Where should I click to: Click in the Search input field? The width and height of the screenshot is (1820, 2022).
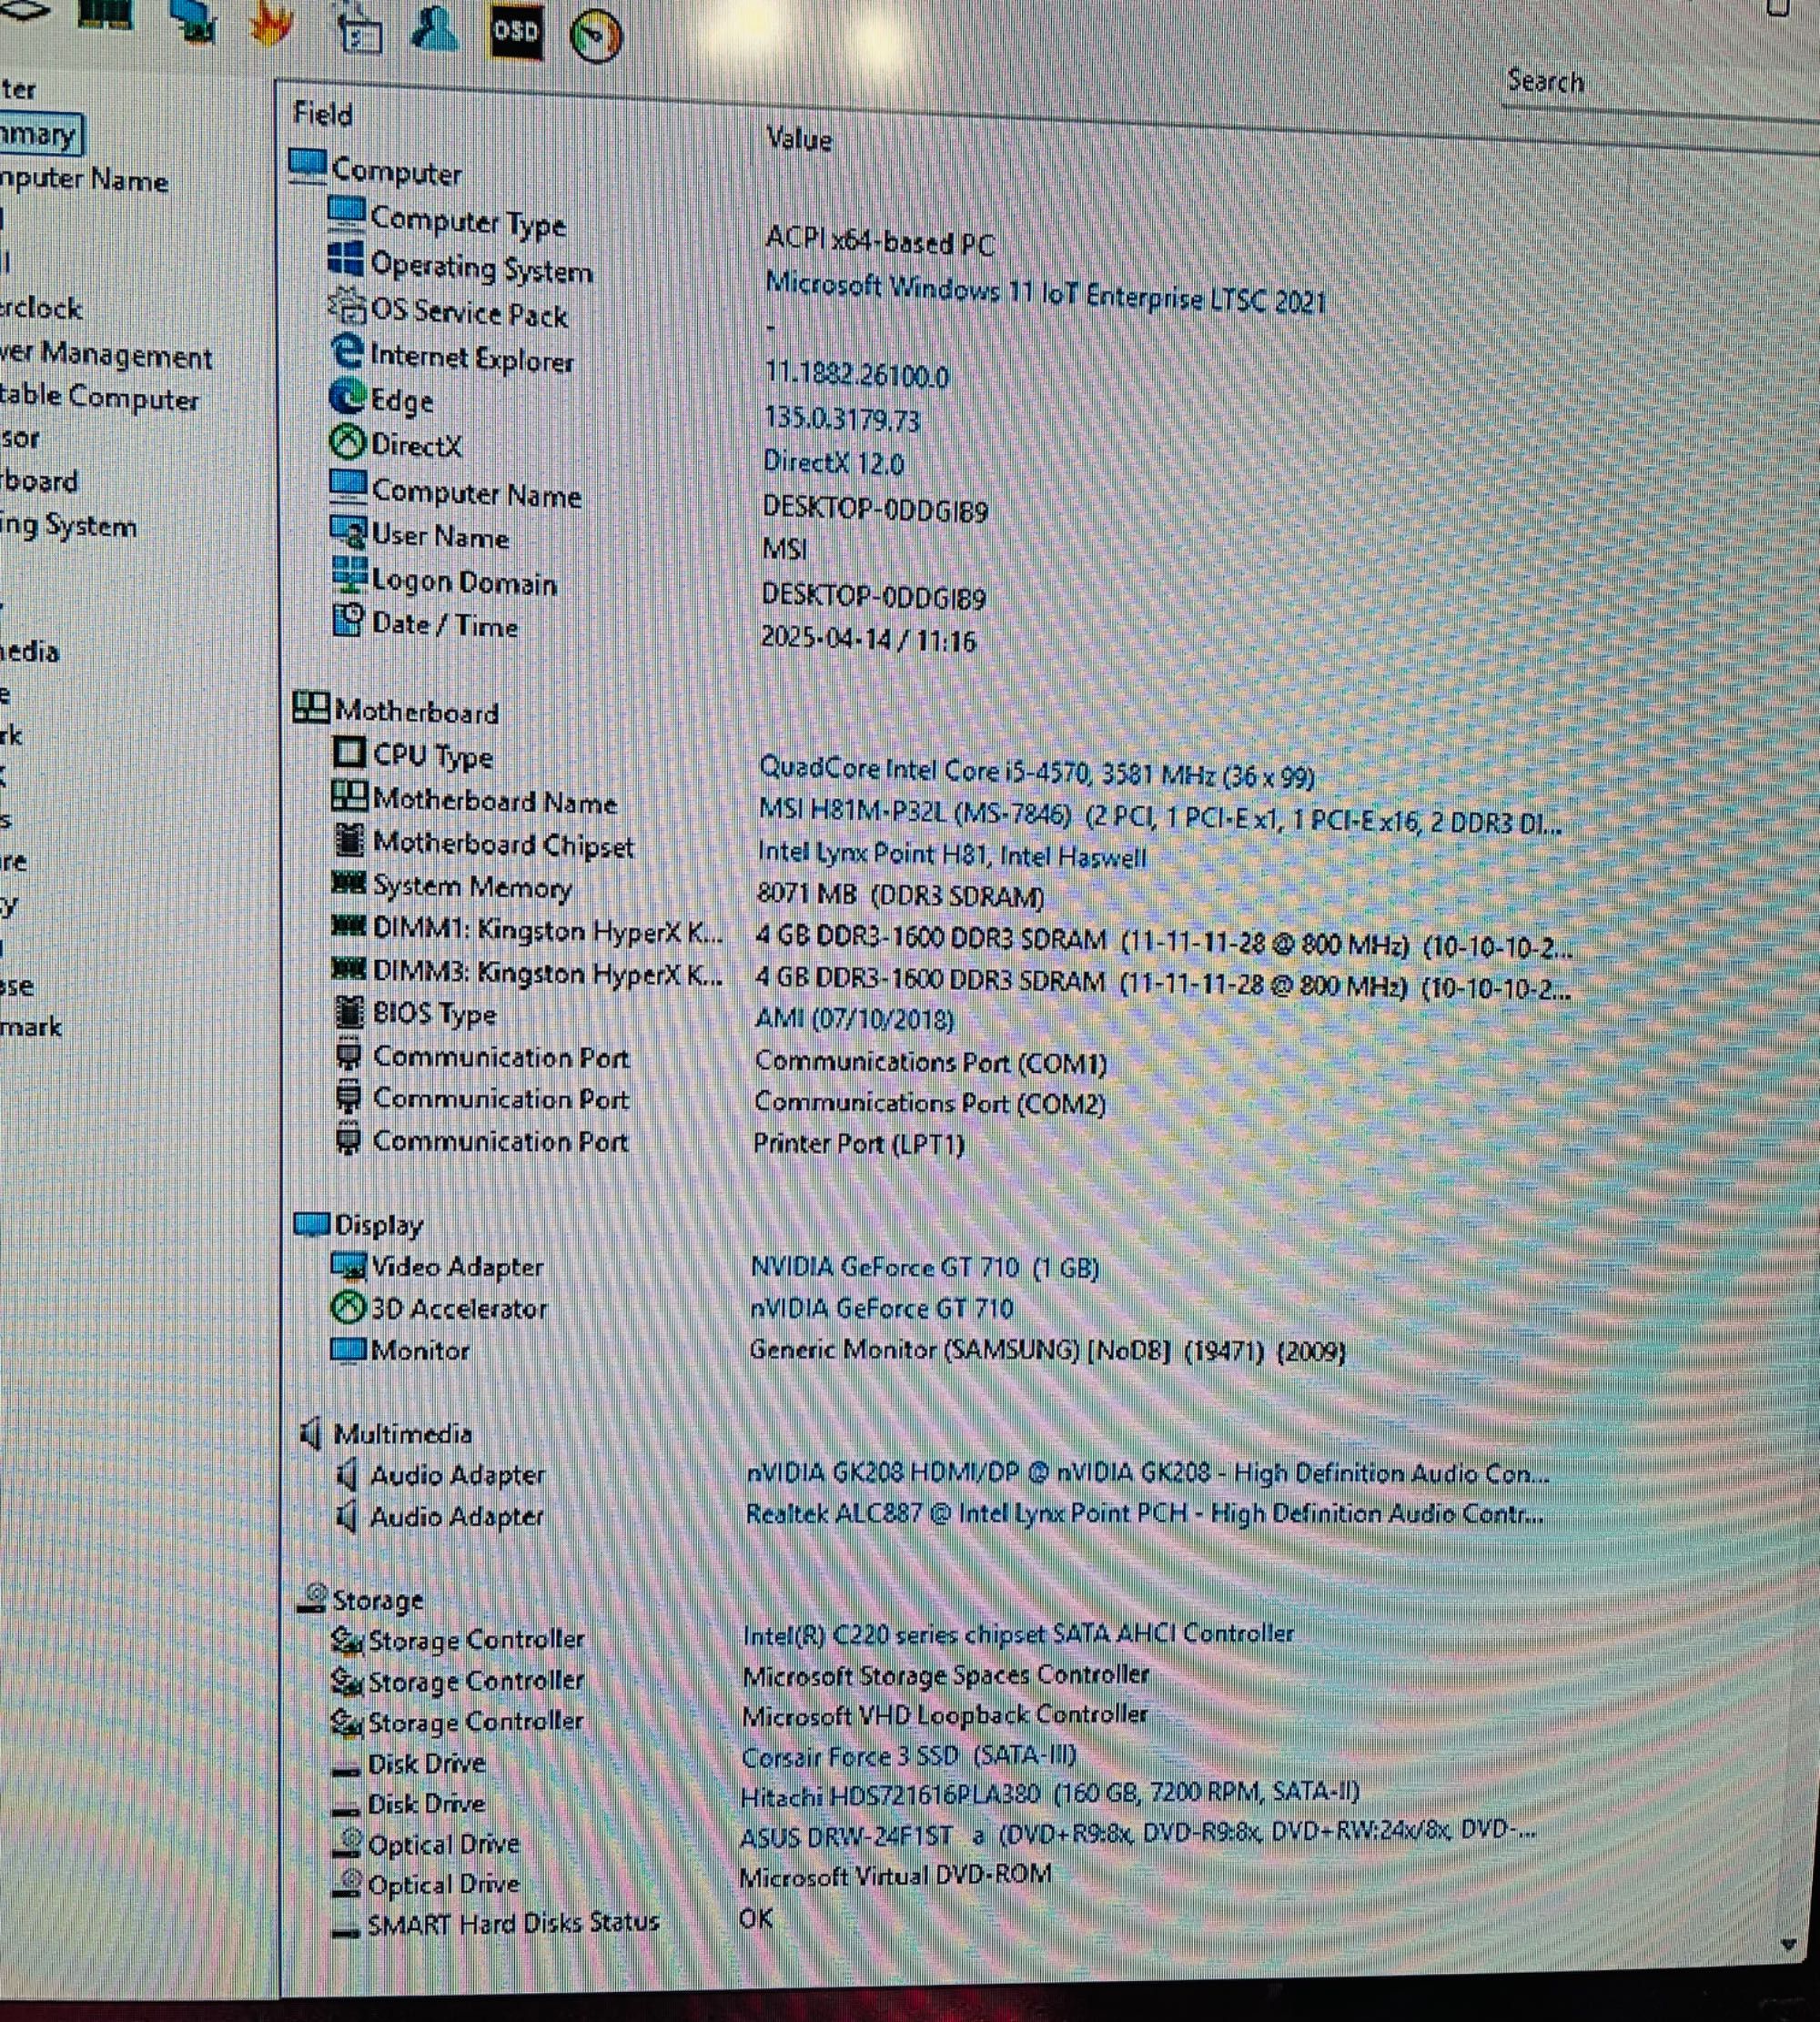pos(1650,85)
